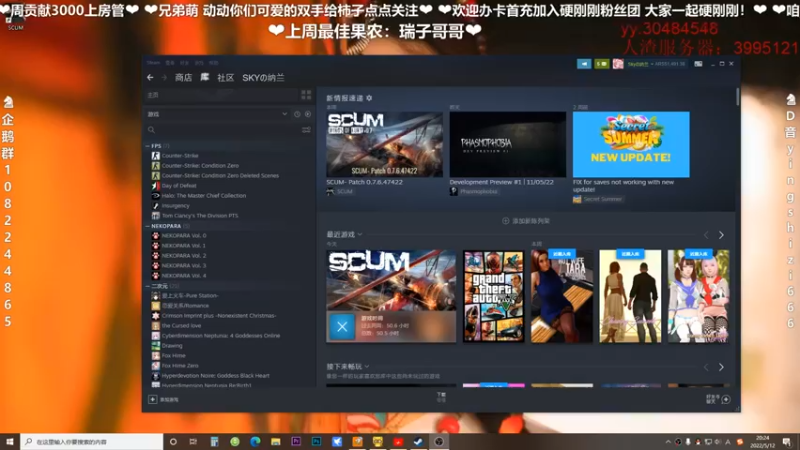Select Hyperdevotion Noire: Goddess Black Heart

pyautogui.click(x=215, y=376)
